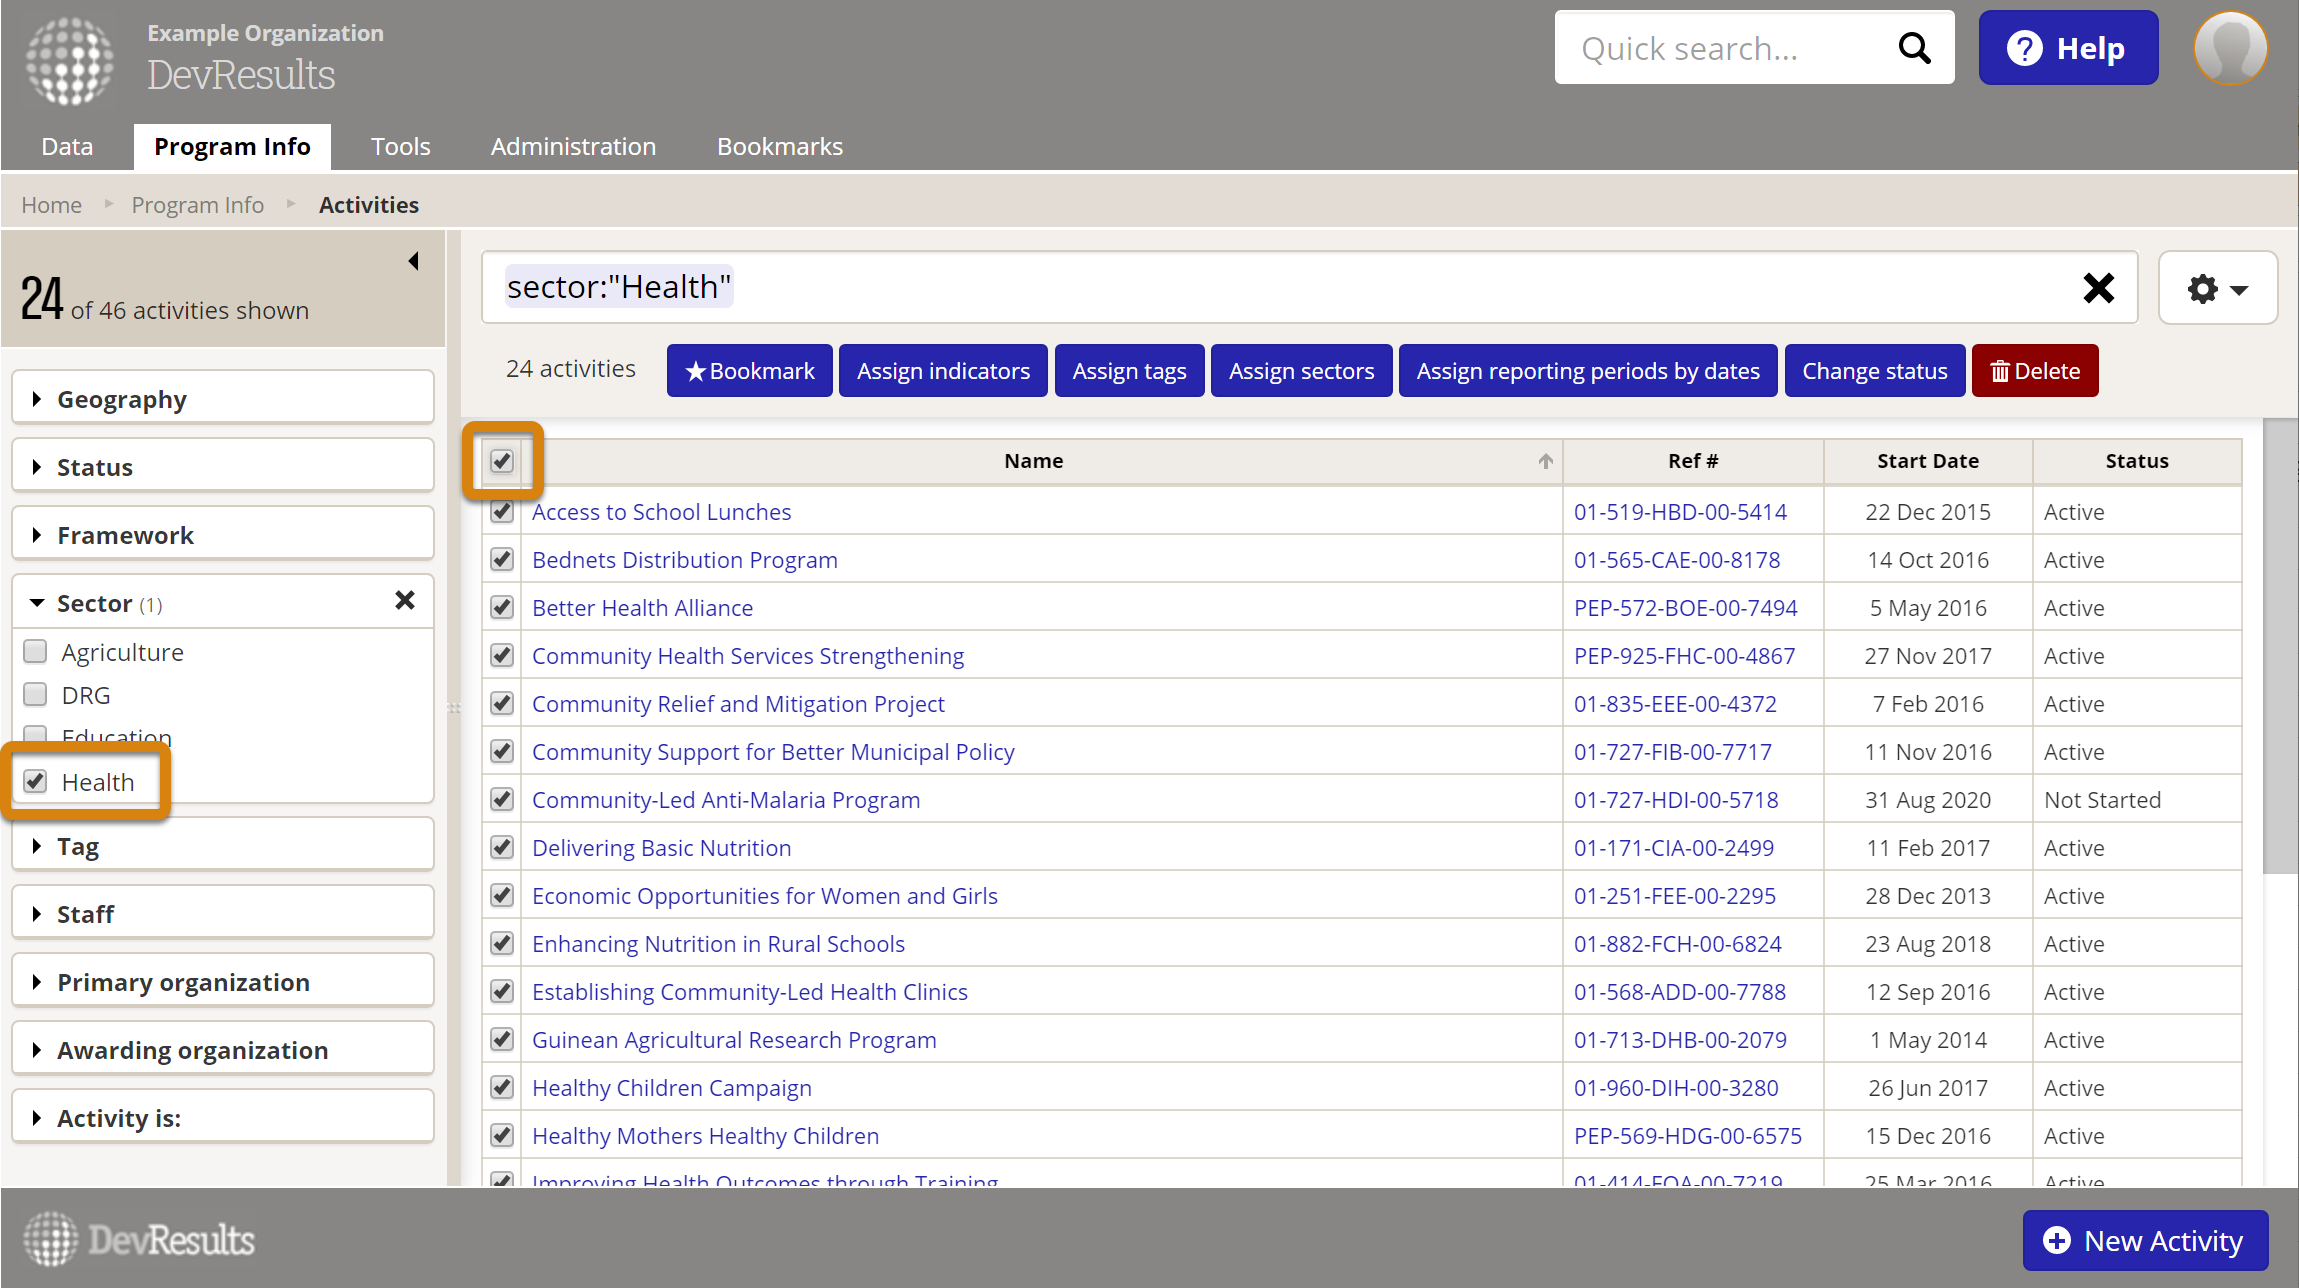
Task: Click the activities list vertical scrollbar
Action: coord(2279,645)
